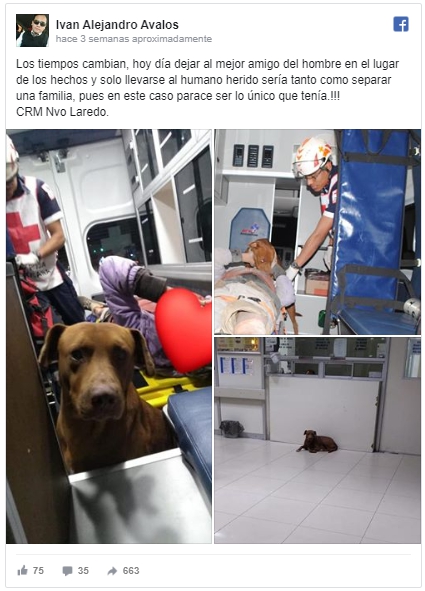
Task: Open the large photo of the brown dog in ambulance
Action: pyautogui.click(x=109, y=336)
